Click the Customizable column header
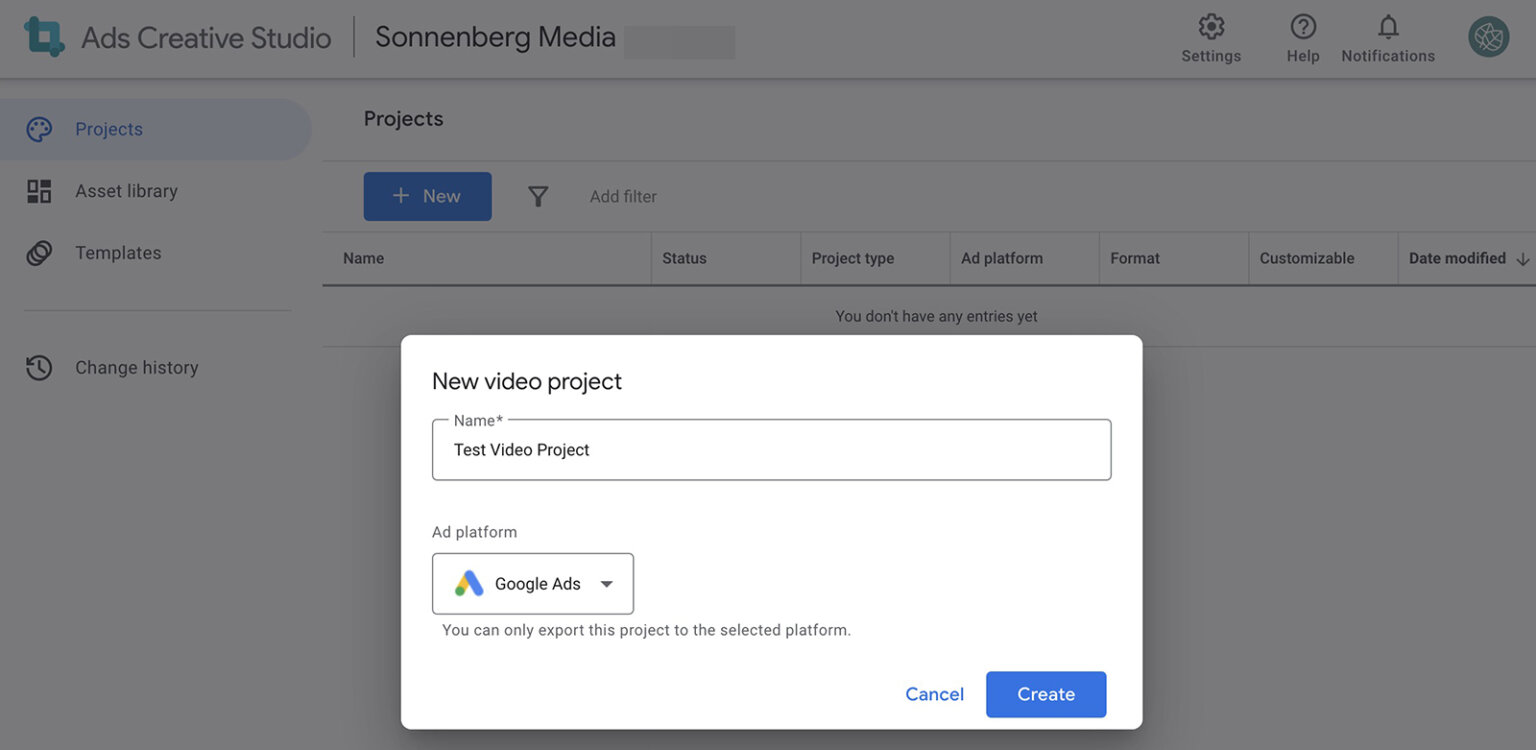Image resolution: width=1536 pixels, height=750 pixels. click(x=1307, y=258)
